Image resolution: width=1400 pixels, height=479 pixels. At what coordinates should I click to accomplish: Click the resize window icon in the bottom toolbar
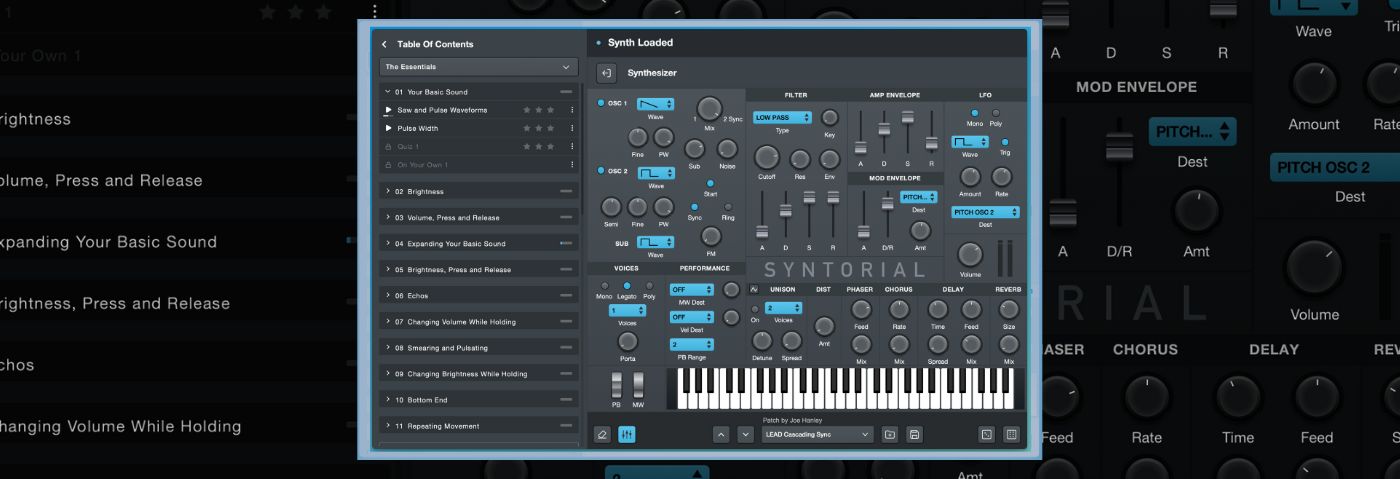click(x=986, y=434)
